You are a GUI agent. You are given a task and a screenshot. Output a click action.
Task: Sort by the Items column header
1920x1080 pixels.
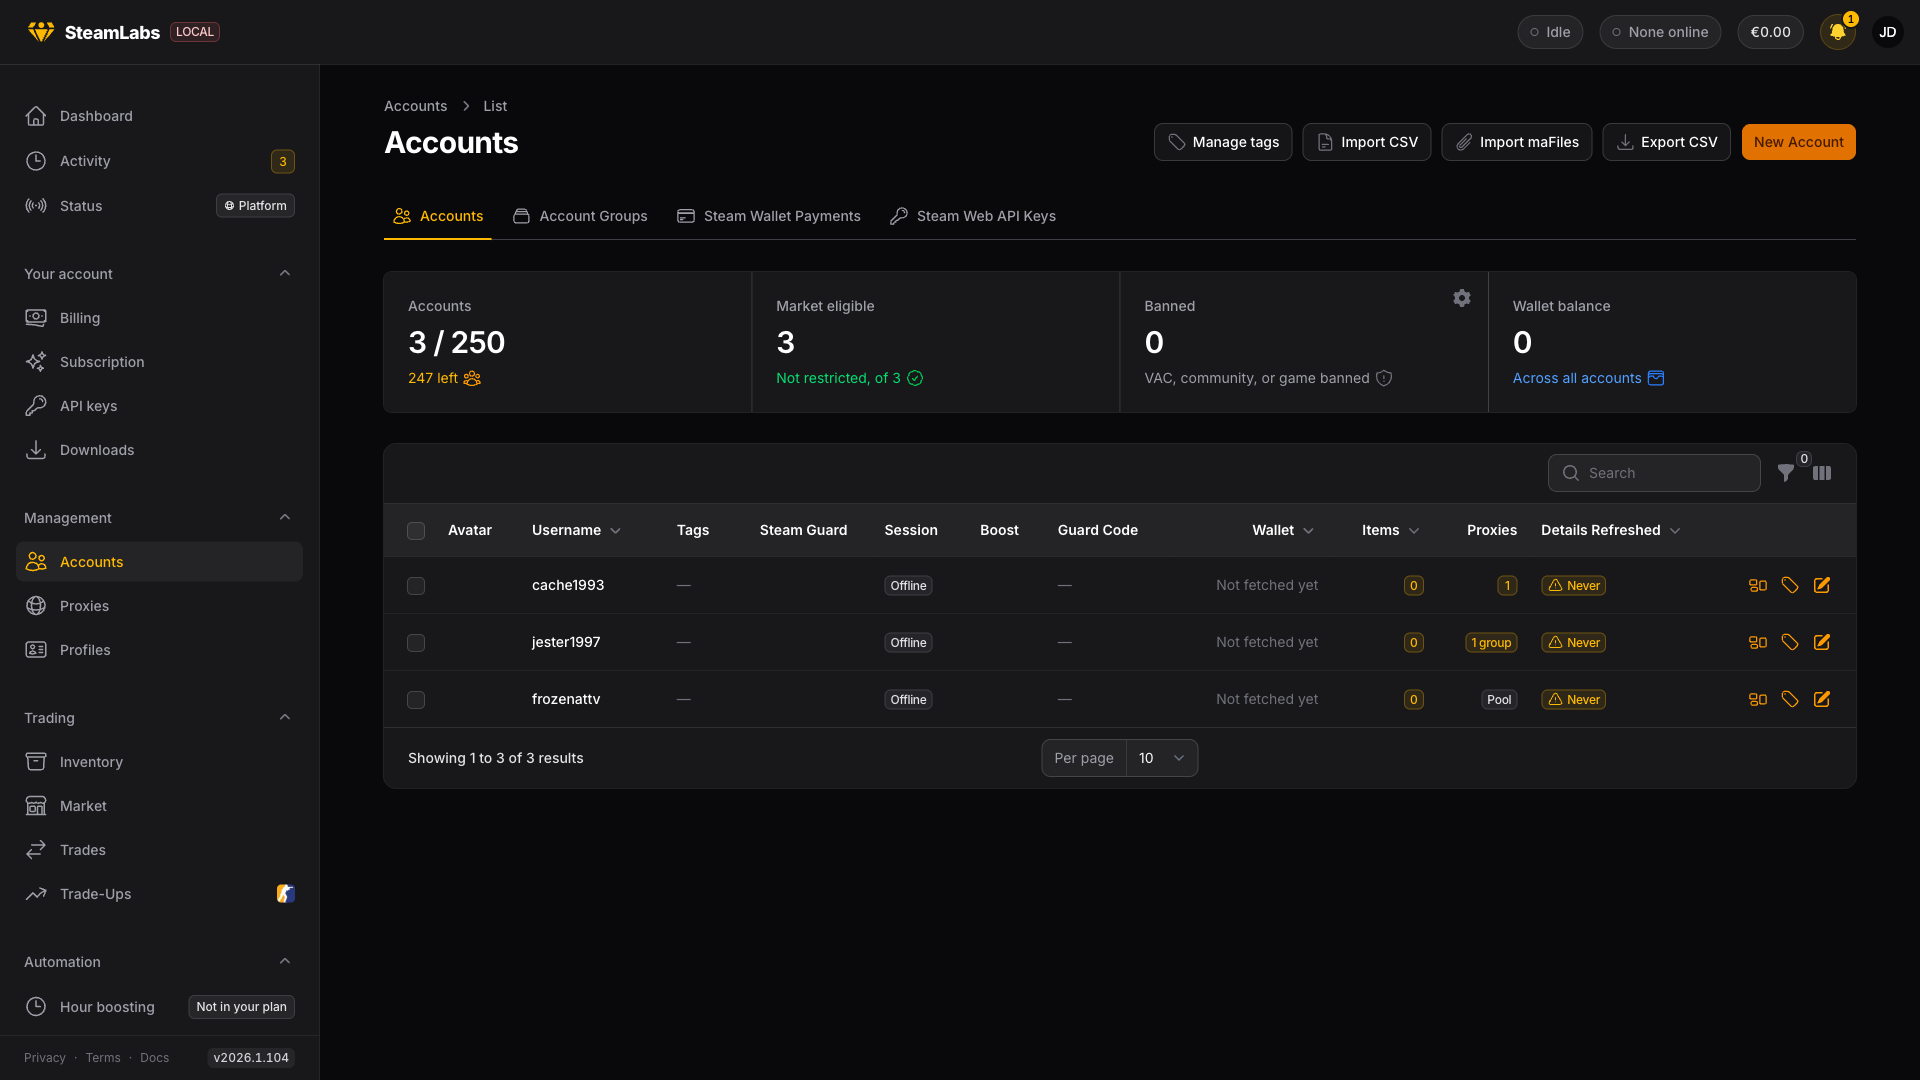point(1391,530)
